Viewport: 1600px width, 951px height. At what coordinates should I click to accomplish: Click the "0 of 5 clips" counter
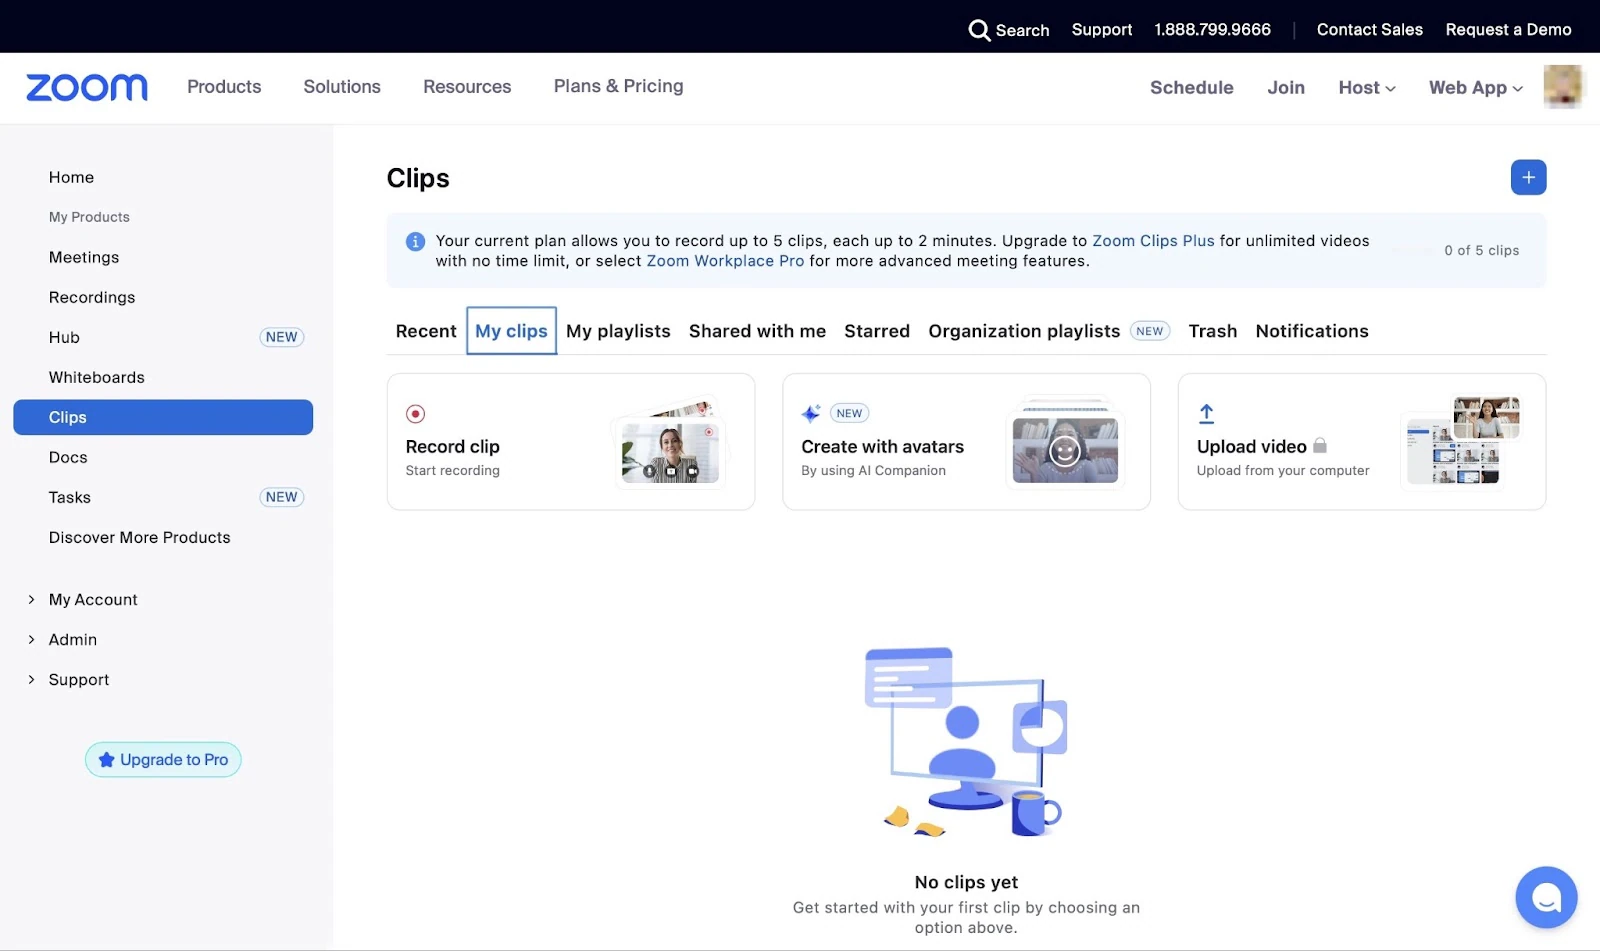tap(1482, 251)
